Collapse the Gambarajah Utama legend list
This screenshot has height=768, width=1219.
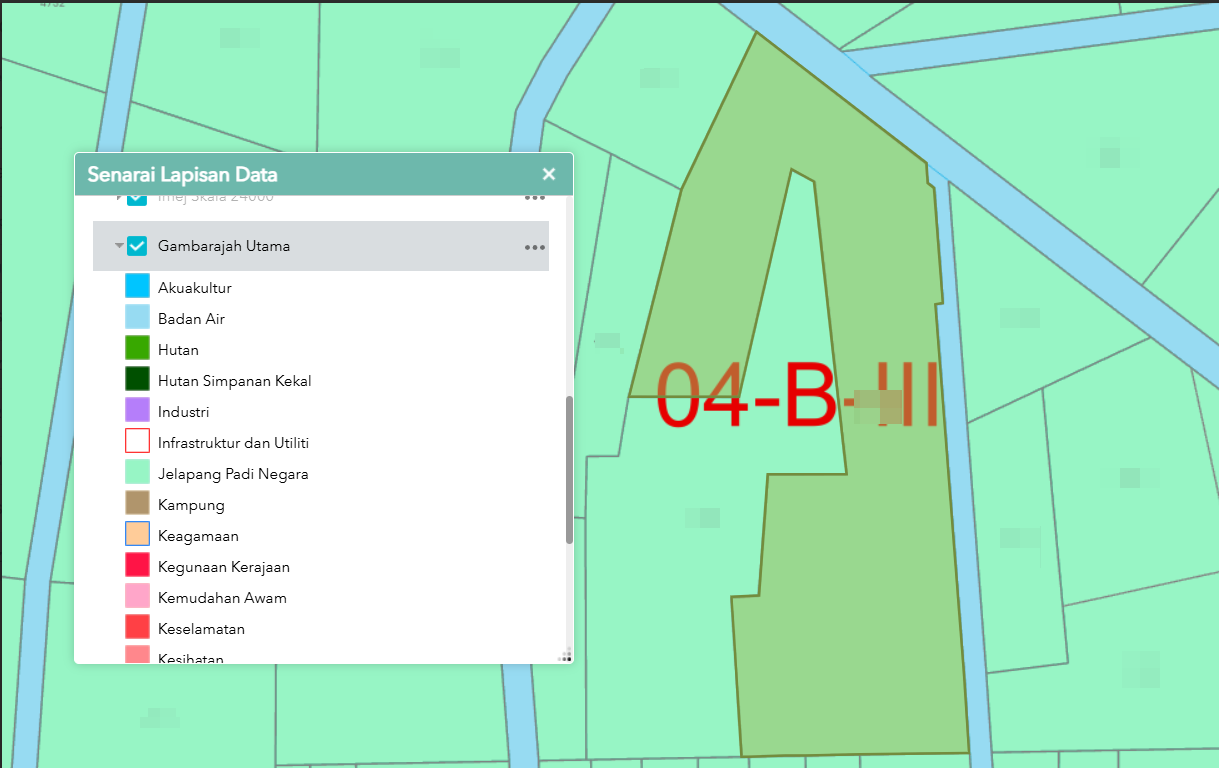coord(119,246)
